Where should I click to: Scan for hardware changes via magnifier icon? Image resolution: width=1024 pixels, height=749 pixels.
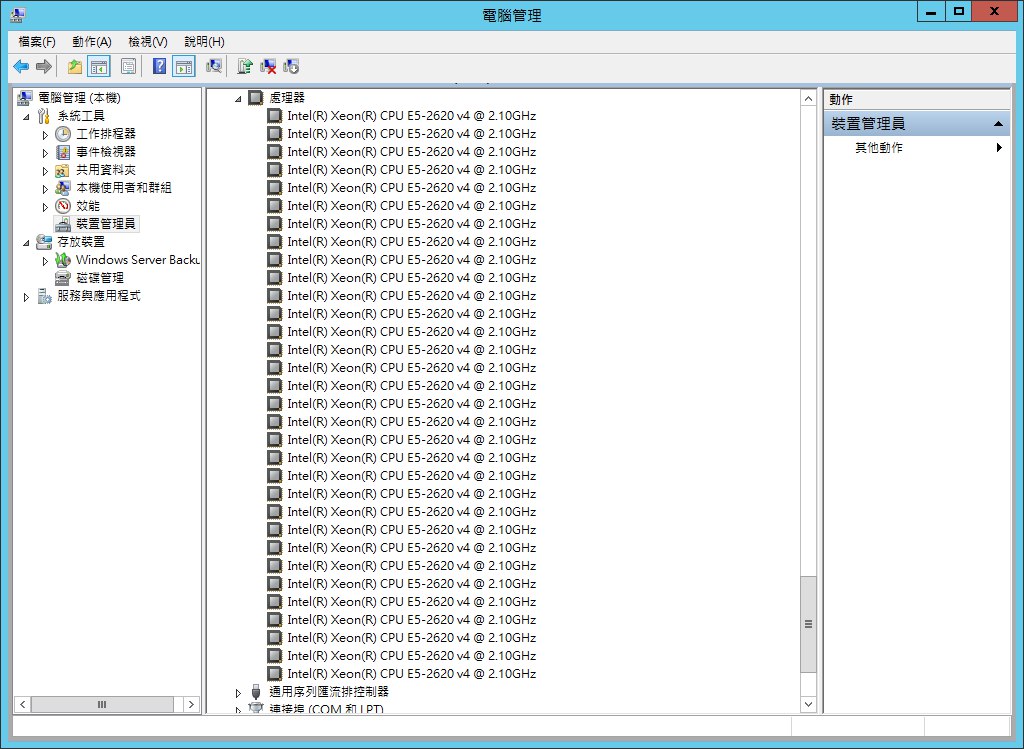[x=214, y=66]
